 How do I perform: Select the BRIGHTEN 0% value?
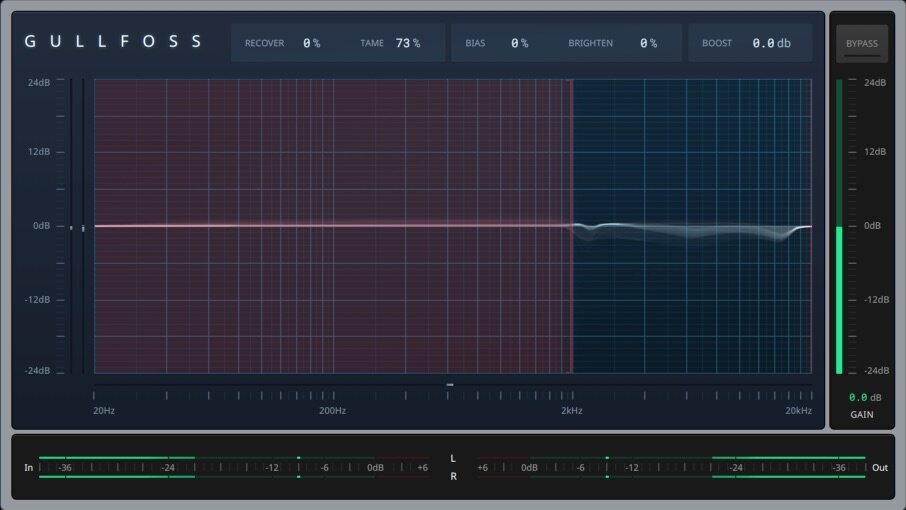648,43
